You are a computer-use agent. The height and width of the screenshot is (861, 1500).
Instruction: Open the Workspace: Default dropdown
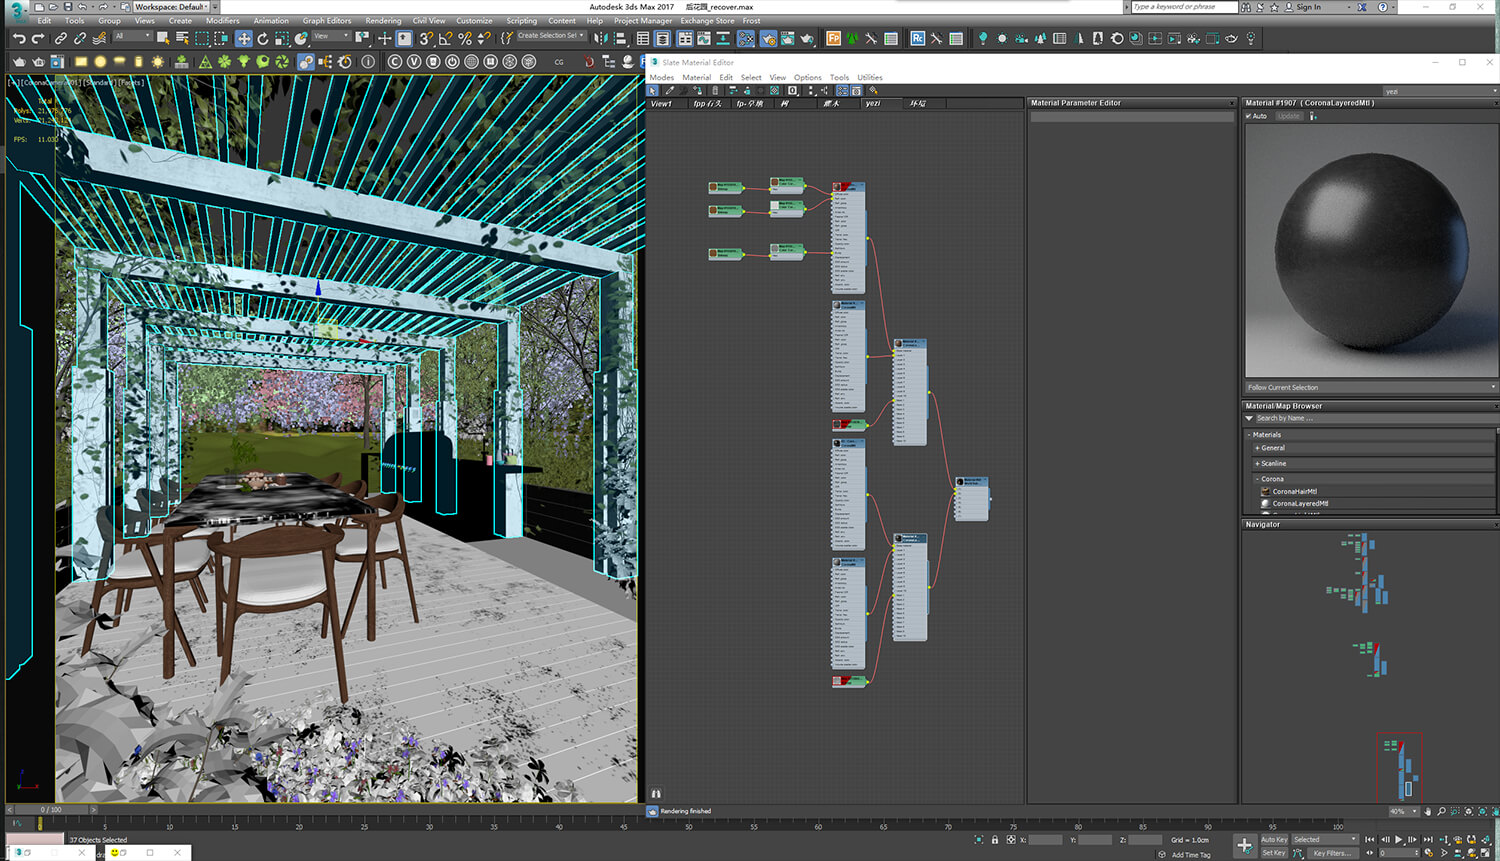tap(172, 7)
